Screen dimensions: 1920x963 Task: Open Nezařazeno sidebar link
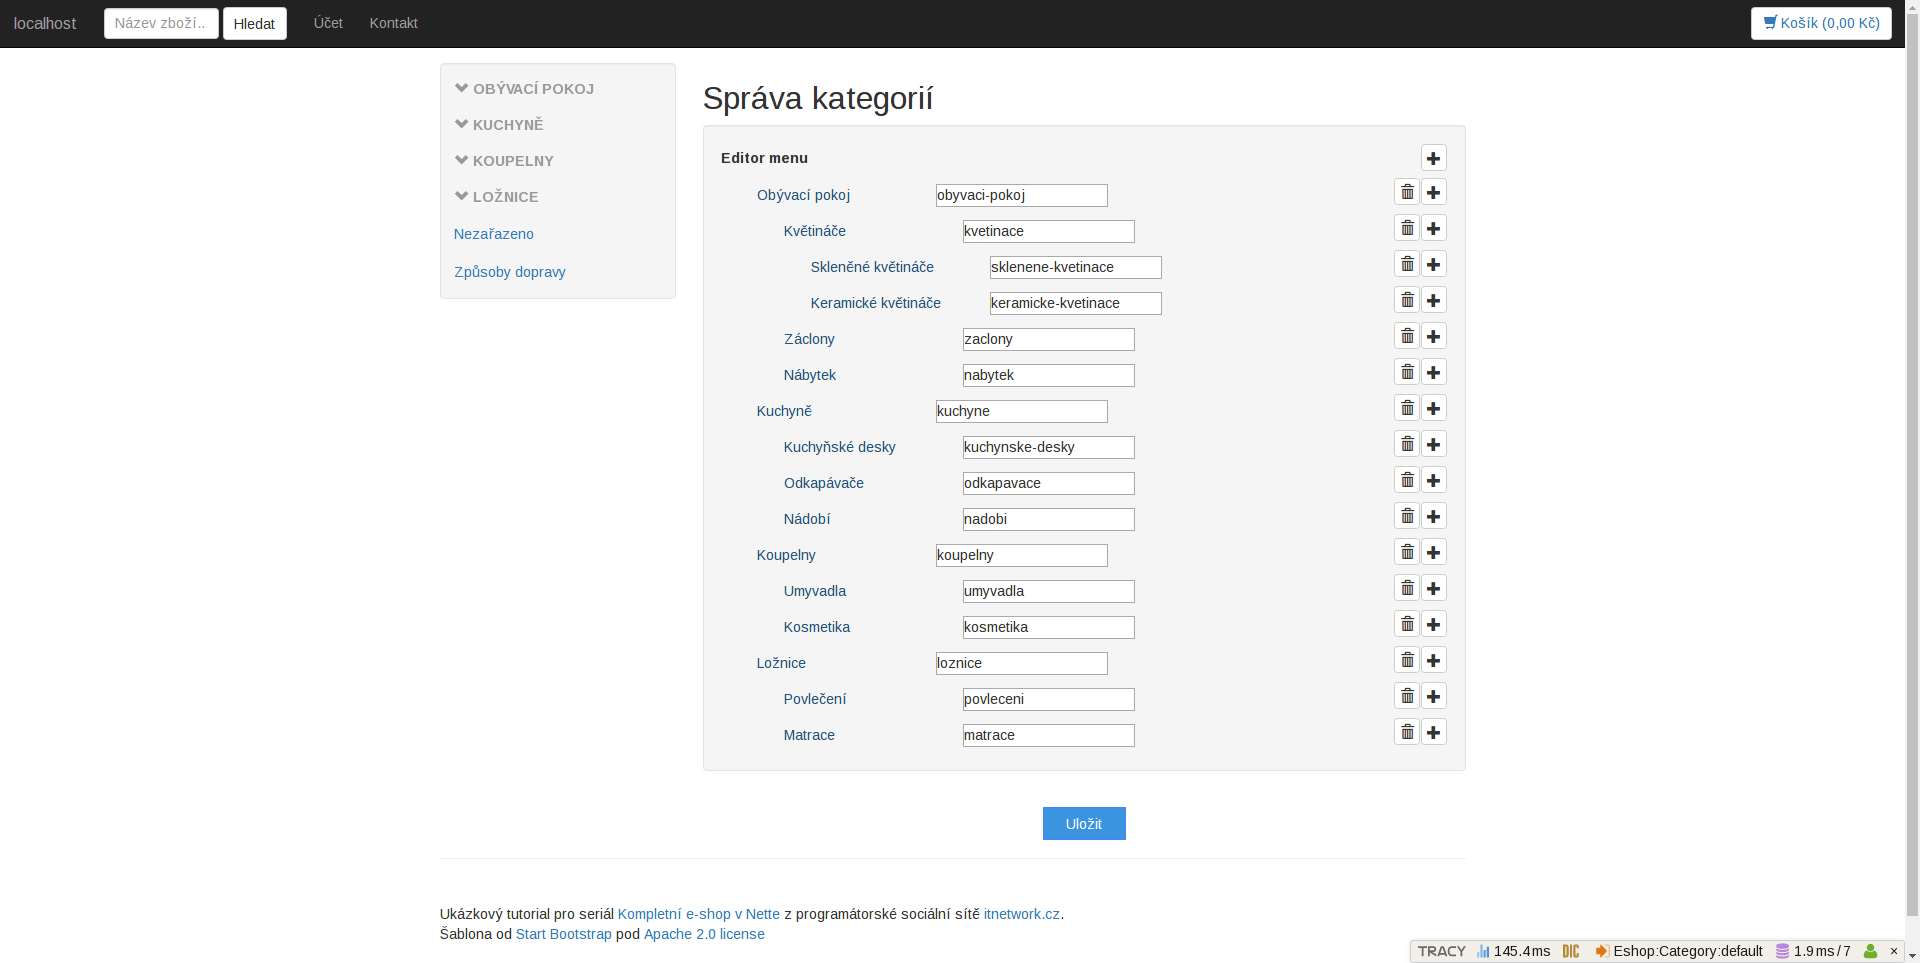tap(494, 234)
